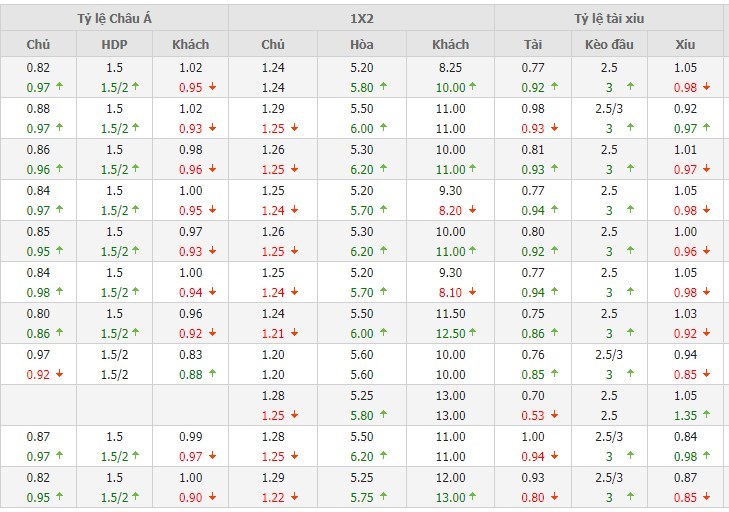
Task: Click the Hòa column header
Action: pyautogui.click(x=362, y=44)
